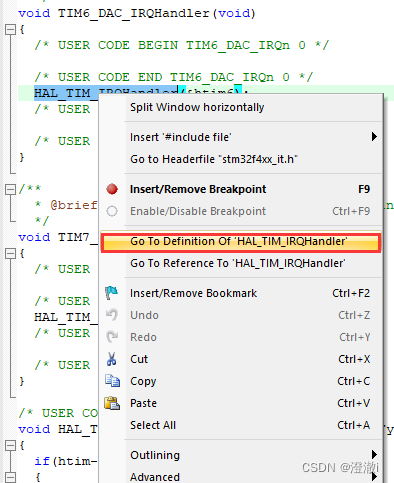Choose Redo from context menu

pos(241,337)
